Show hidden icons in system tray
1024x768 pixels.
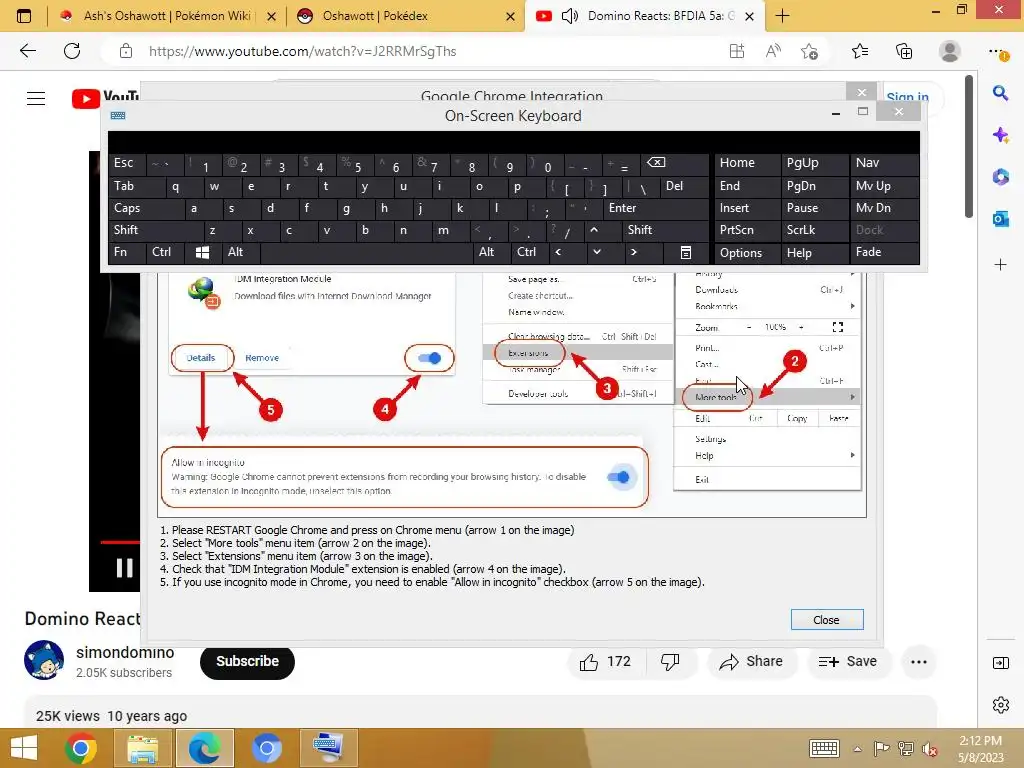pyautogui.click(x=857, y=749)
